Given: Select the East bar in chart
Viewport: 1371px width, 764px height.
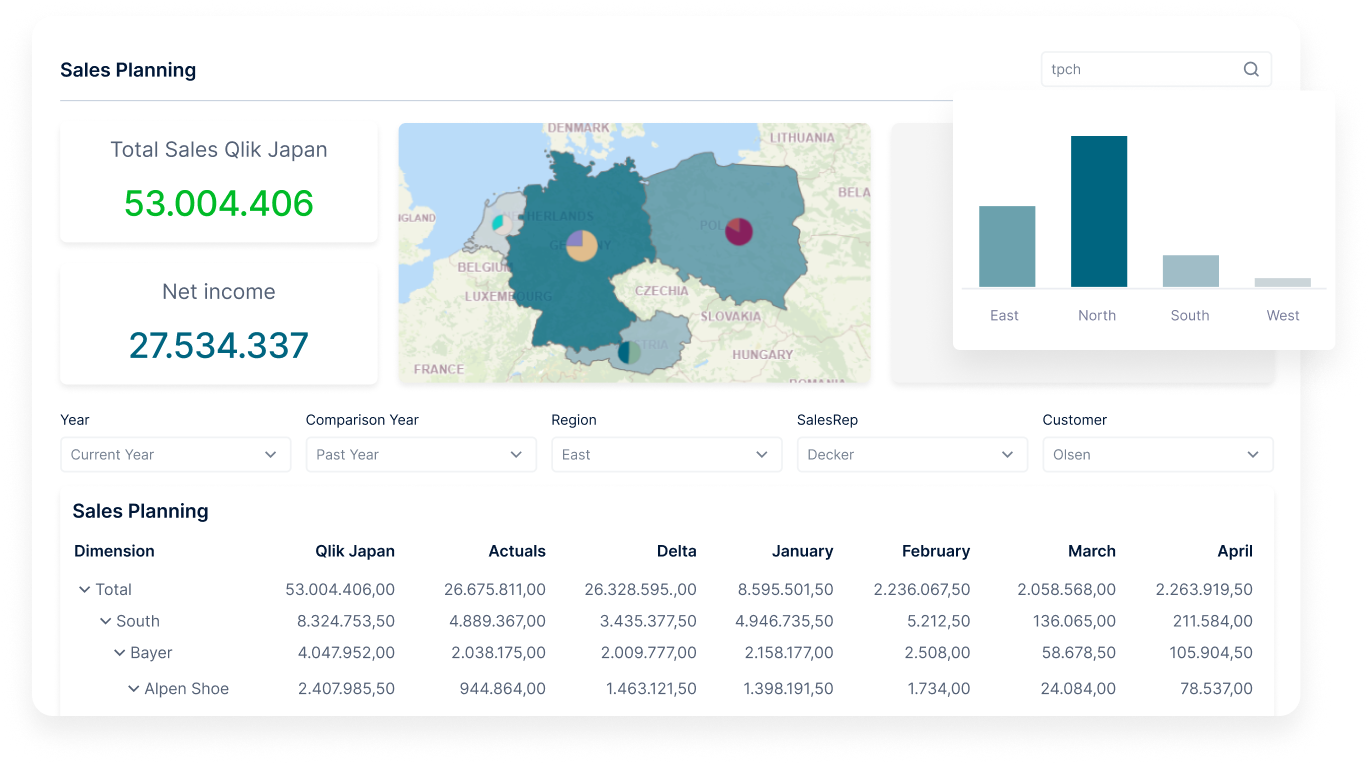Looking at the screenshot, I should pos(1006,246).
